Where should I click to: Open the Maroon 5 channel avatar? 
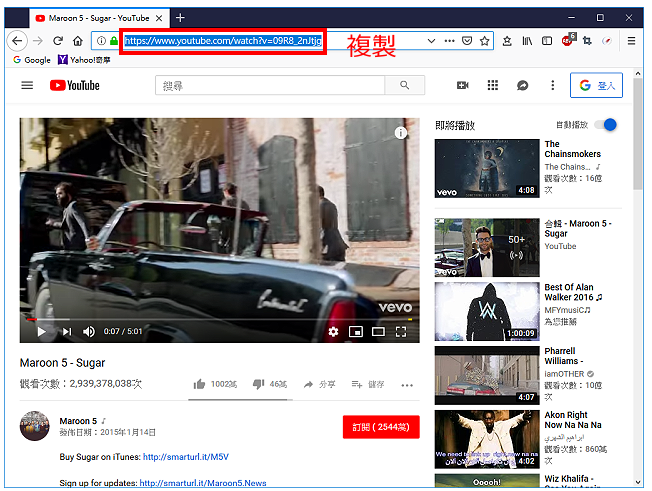pos(35,426)
